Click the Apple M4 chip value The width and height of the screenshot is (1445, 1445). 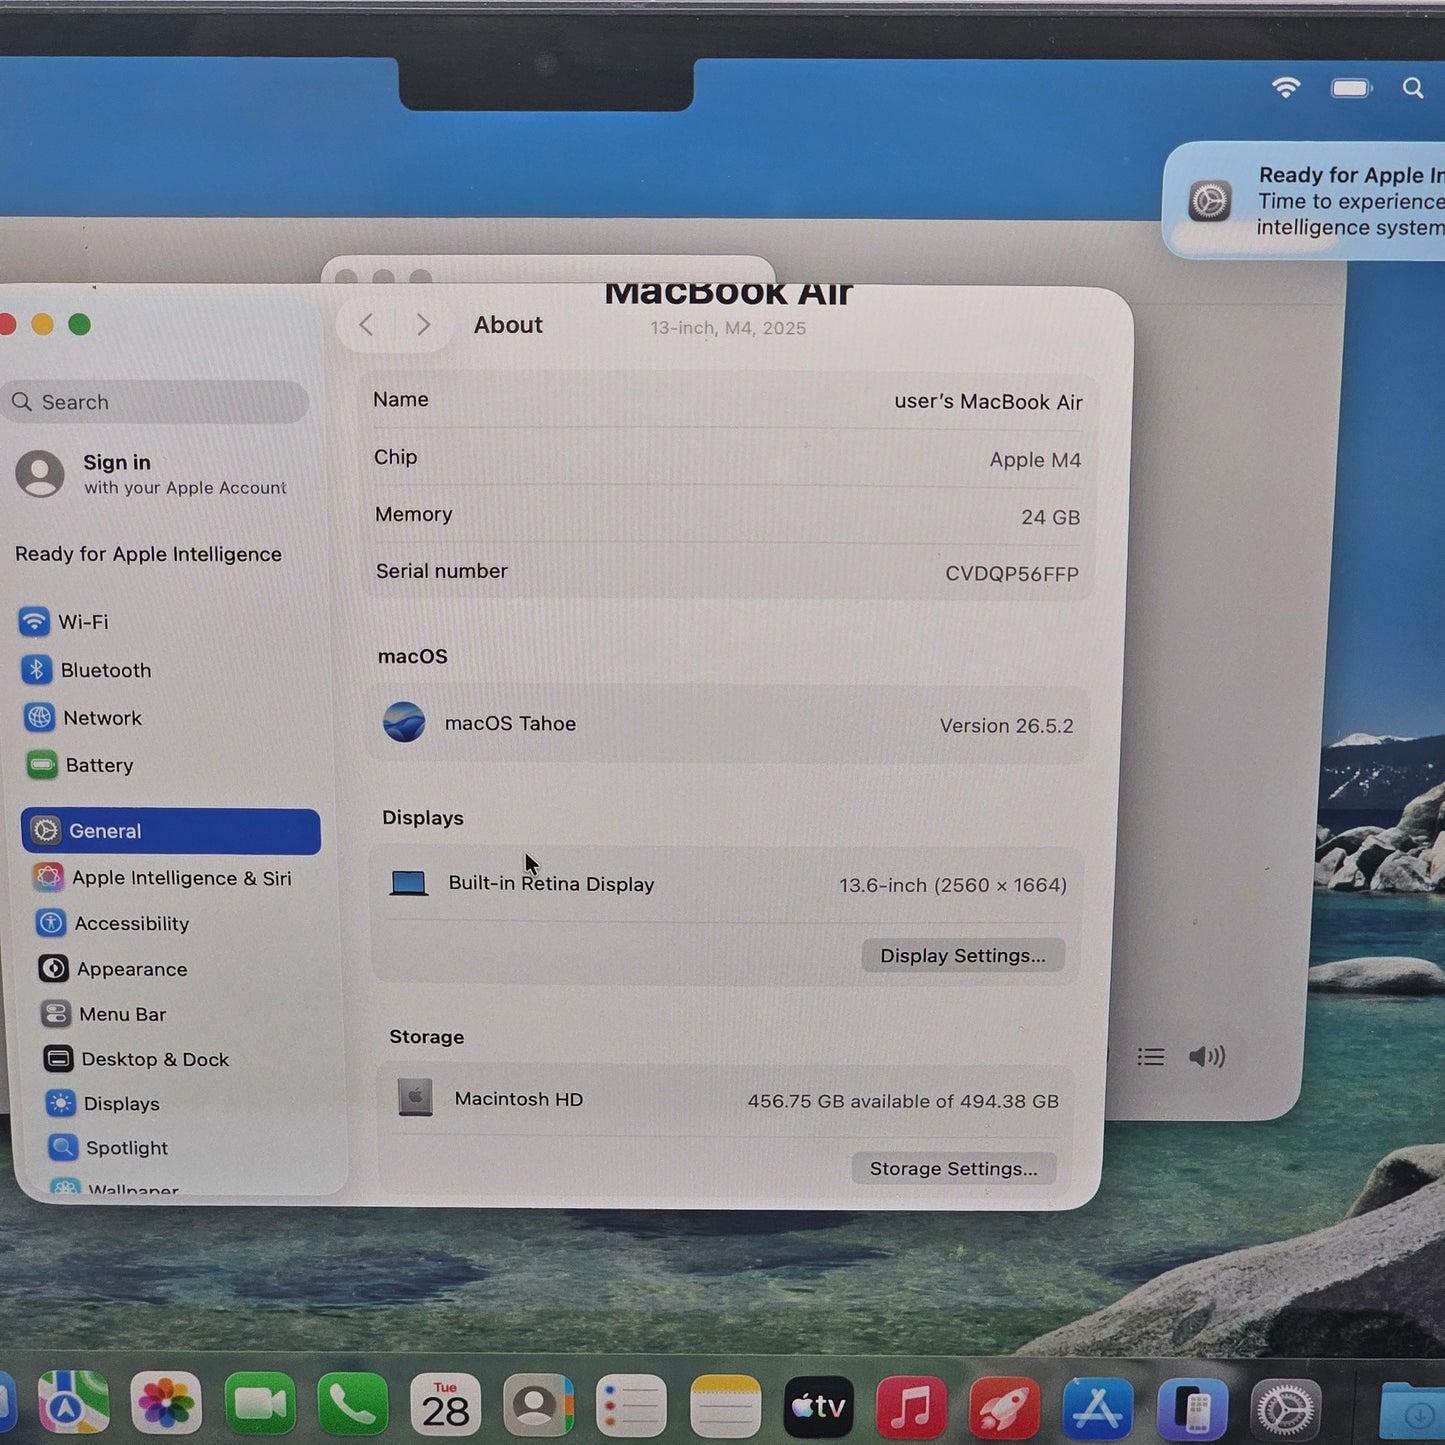pos(1035,460)
